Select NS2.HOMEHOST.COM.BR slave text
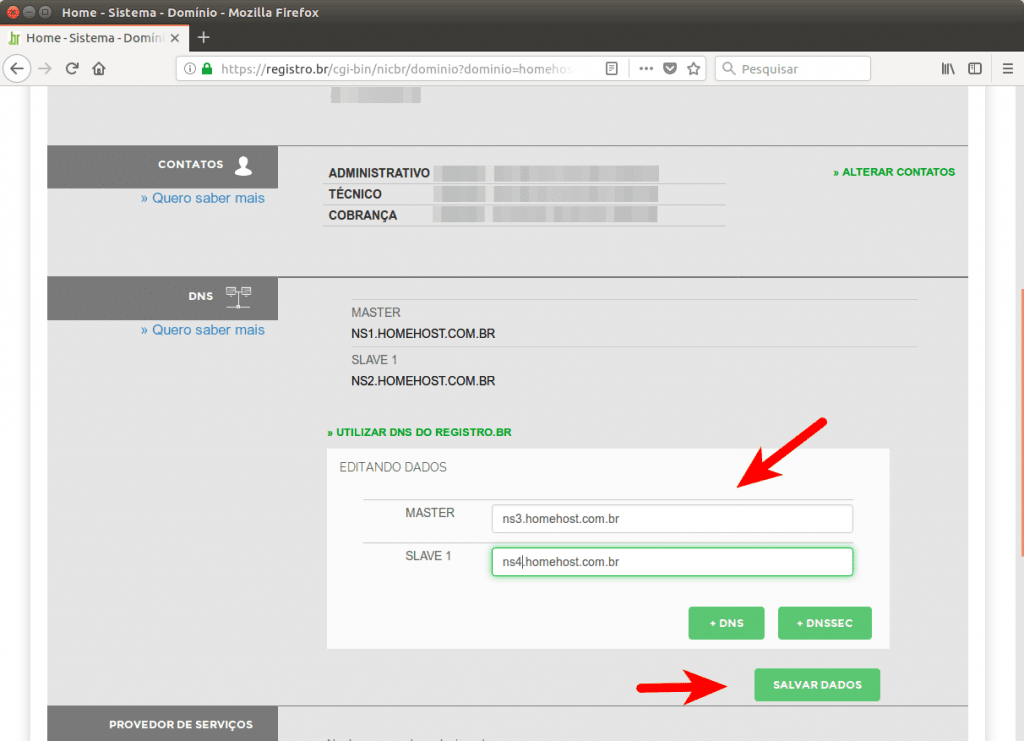The image size is (1024, 741). 423,381
